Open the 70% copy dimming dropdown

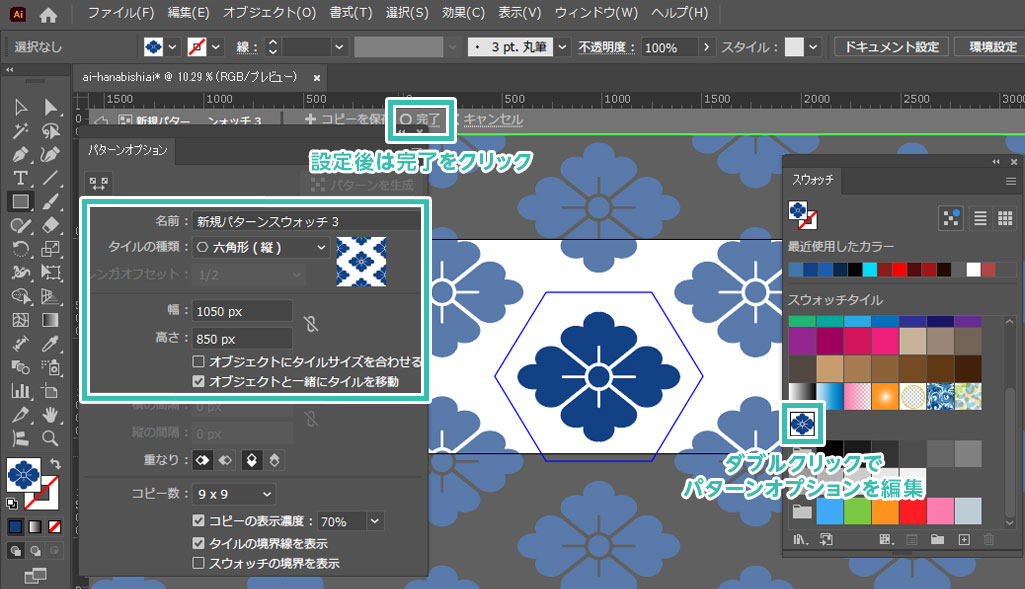click(375, 521)
